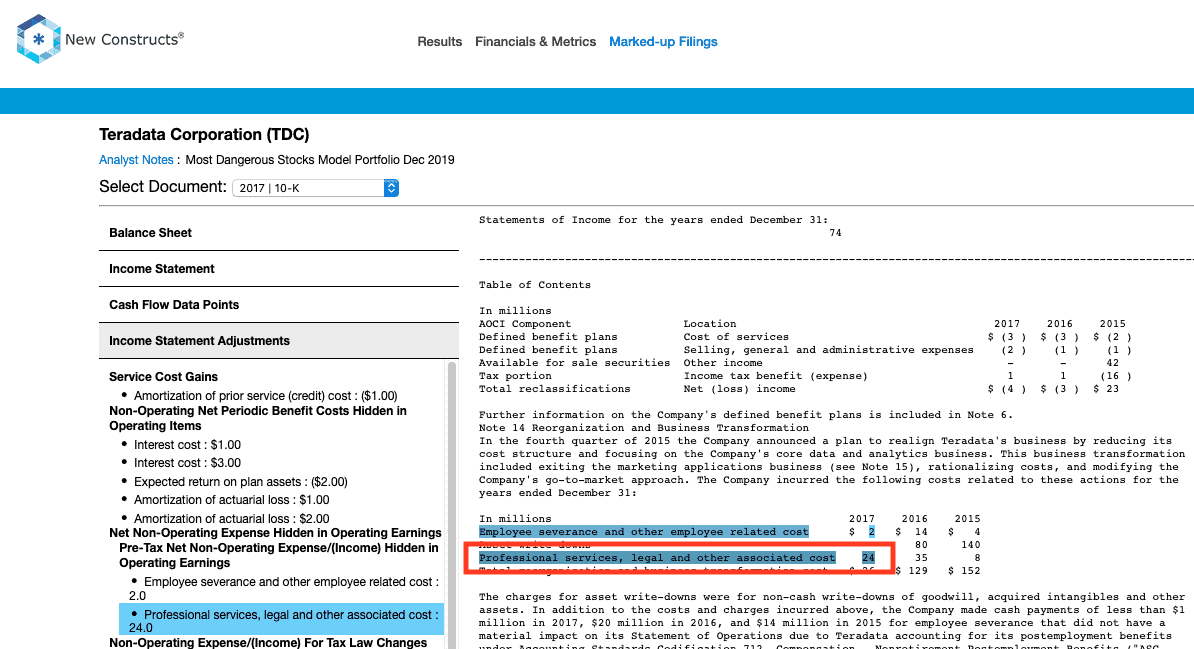Click 'Net Non-Operating Expense Hidden in Operating Earnings' heading
Screen dimensions: 1194x649
pos(275,533)
